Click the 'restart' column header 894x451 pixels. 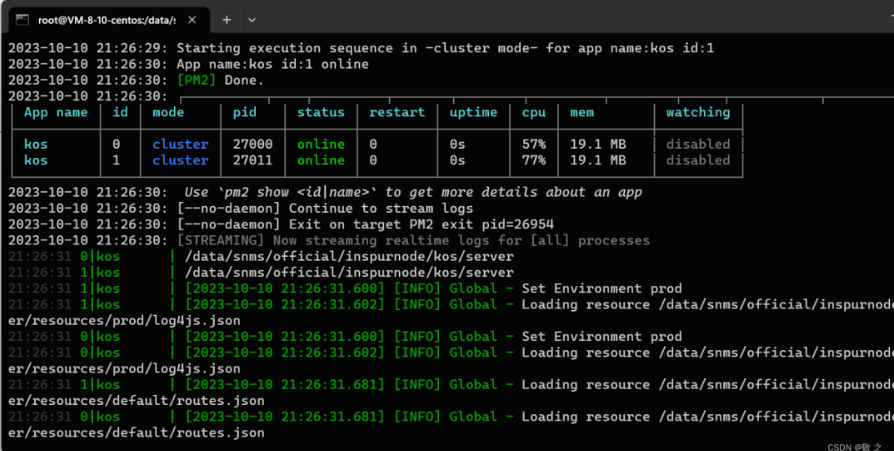396,113
